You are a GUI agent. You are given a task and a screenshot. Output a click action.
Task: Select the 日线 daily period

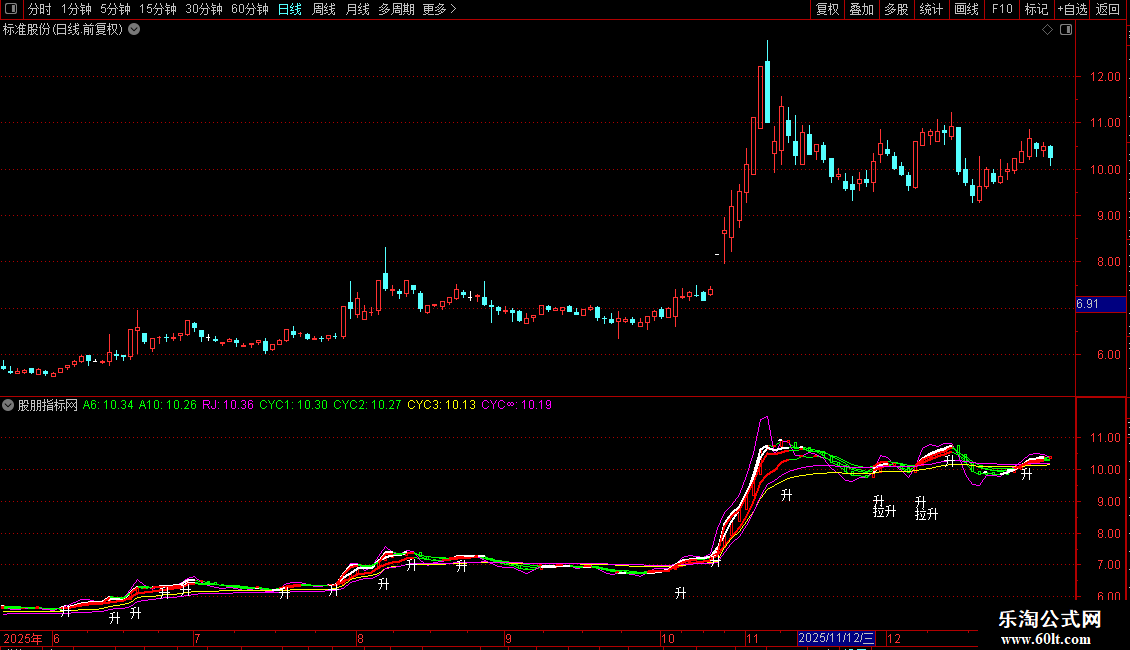point(290,9)
